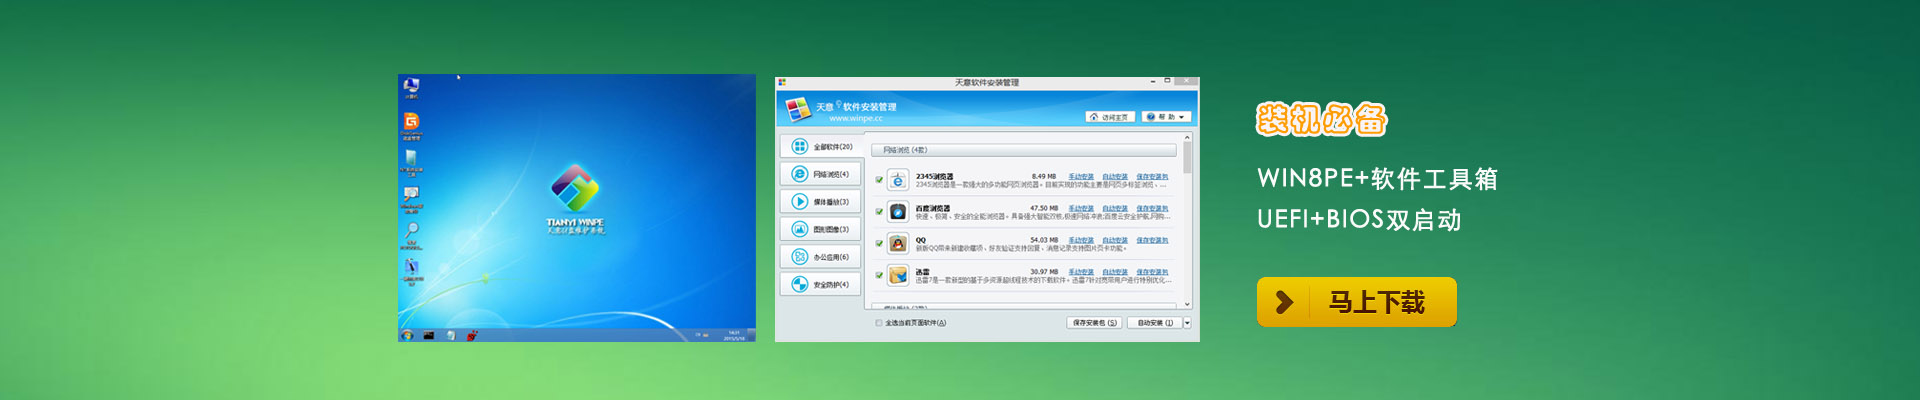Click the 54.03 MB size value
This screenshot has width=1920, height=400.
(1044, 240)
